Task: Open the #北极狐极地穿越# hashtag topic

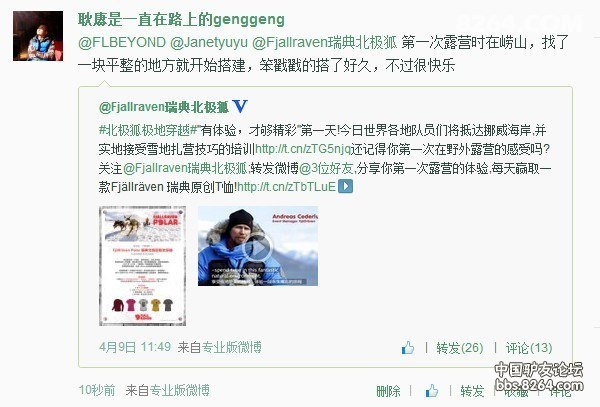Action: [x=148, y=130]
